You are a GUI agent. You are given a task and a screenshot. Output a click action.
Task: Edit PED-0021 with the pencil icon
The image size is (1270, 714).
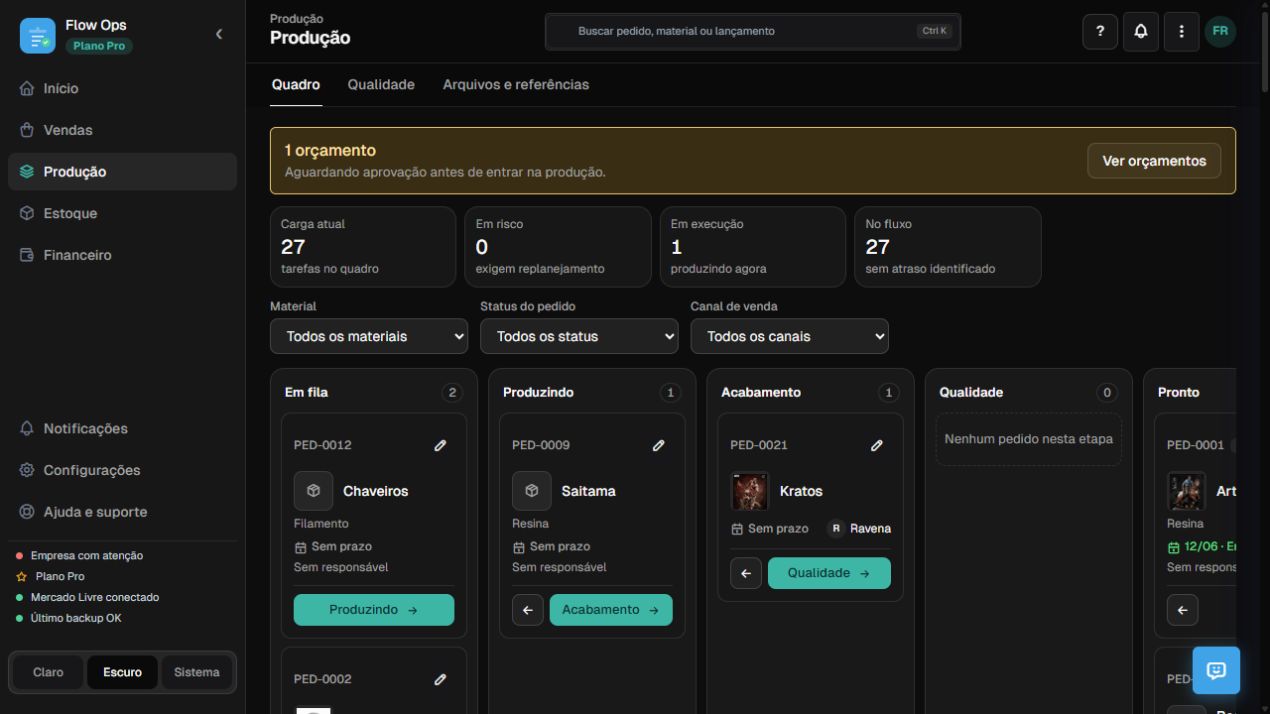coord(876,445)
